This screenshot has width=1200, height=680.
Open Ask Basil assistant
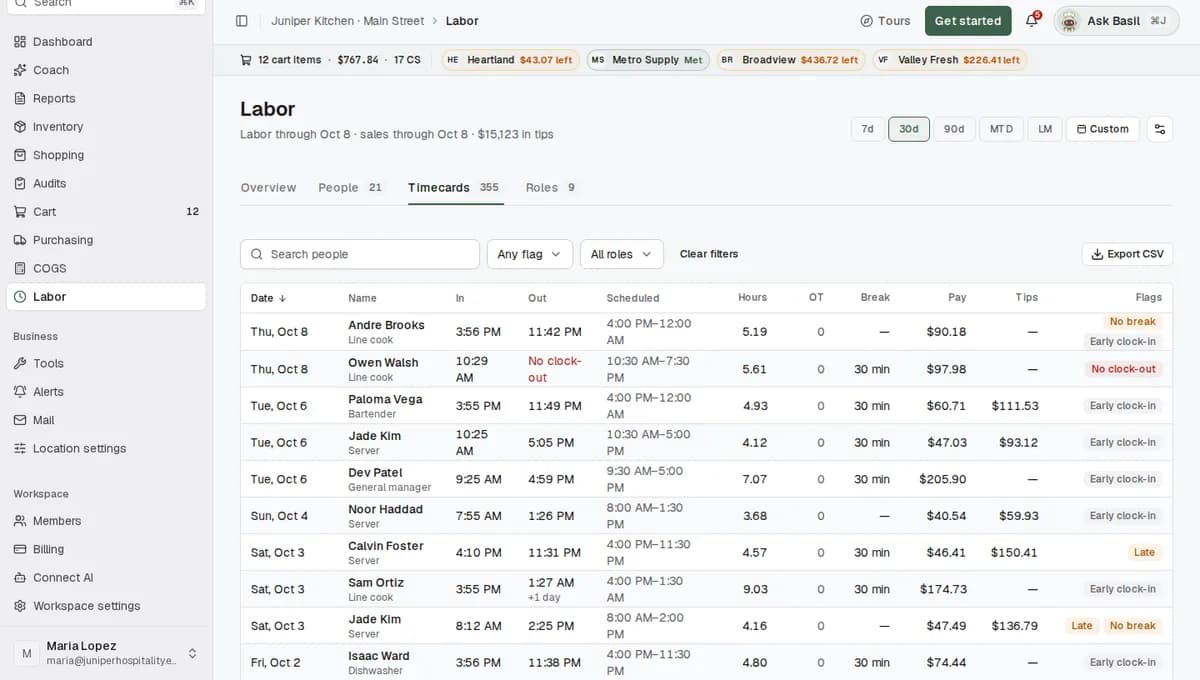coord(1116,21)
